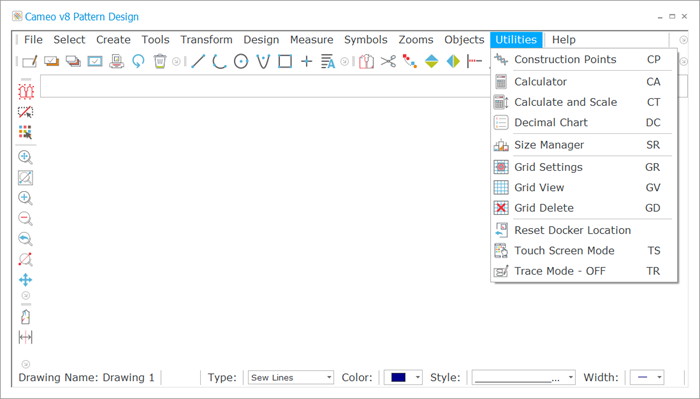This screenshot has height=399, width=700.
Task: Select the V-shaped dart tool icon
Action: [x=263, y=61]
